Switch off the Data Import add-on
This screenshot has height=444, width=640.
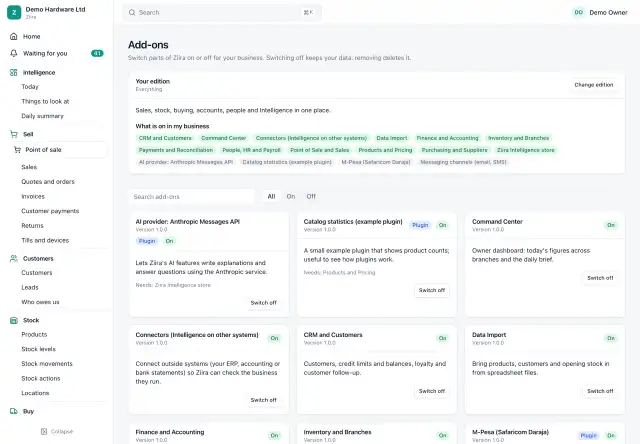[x=600, y=391]
